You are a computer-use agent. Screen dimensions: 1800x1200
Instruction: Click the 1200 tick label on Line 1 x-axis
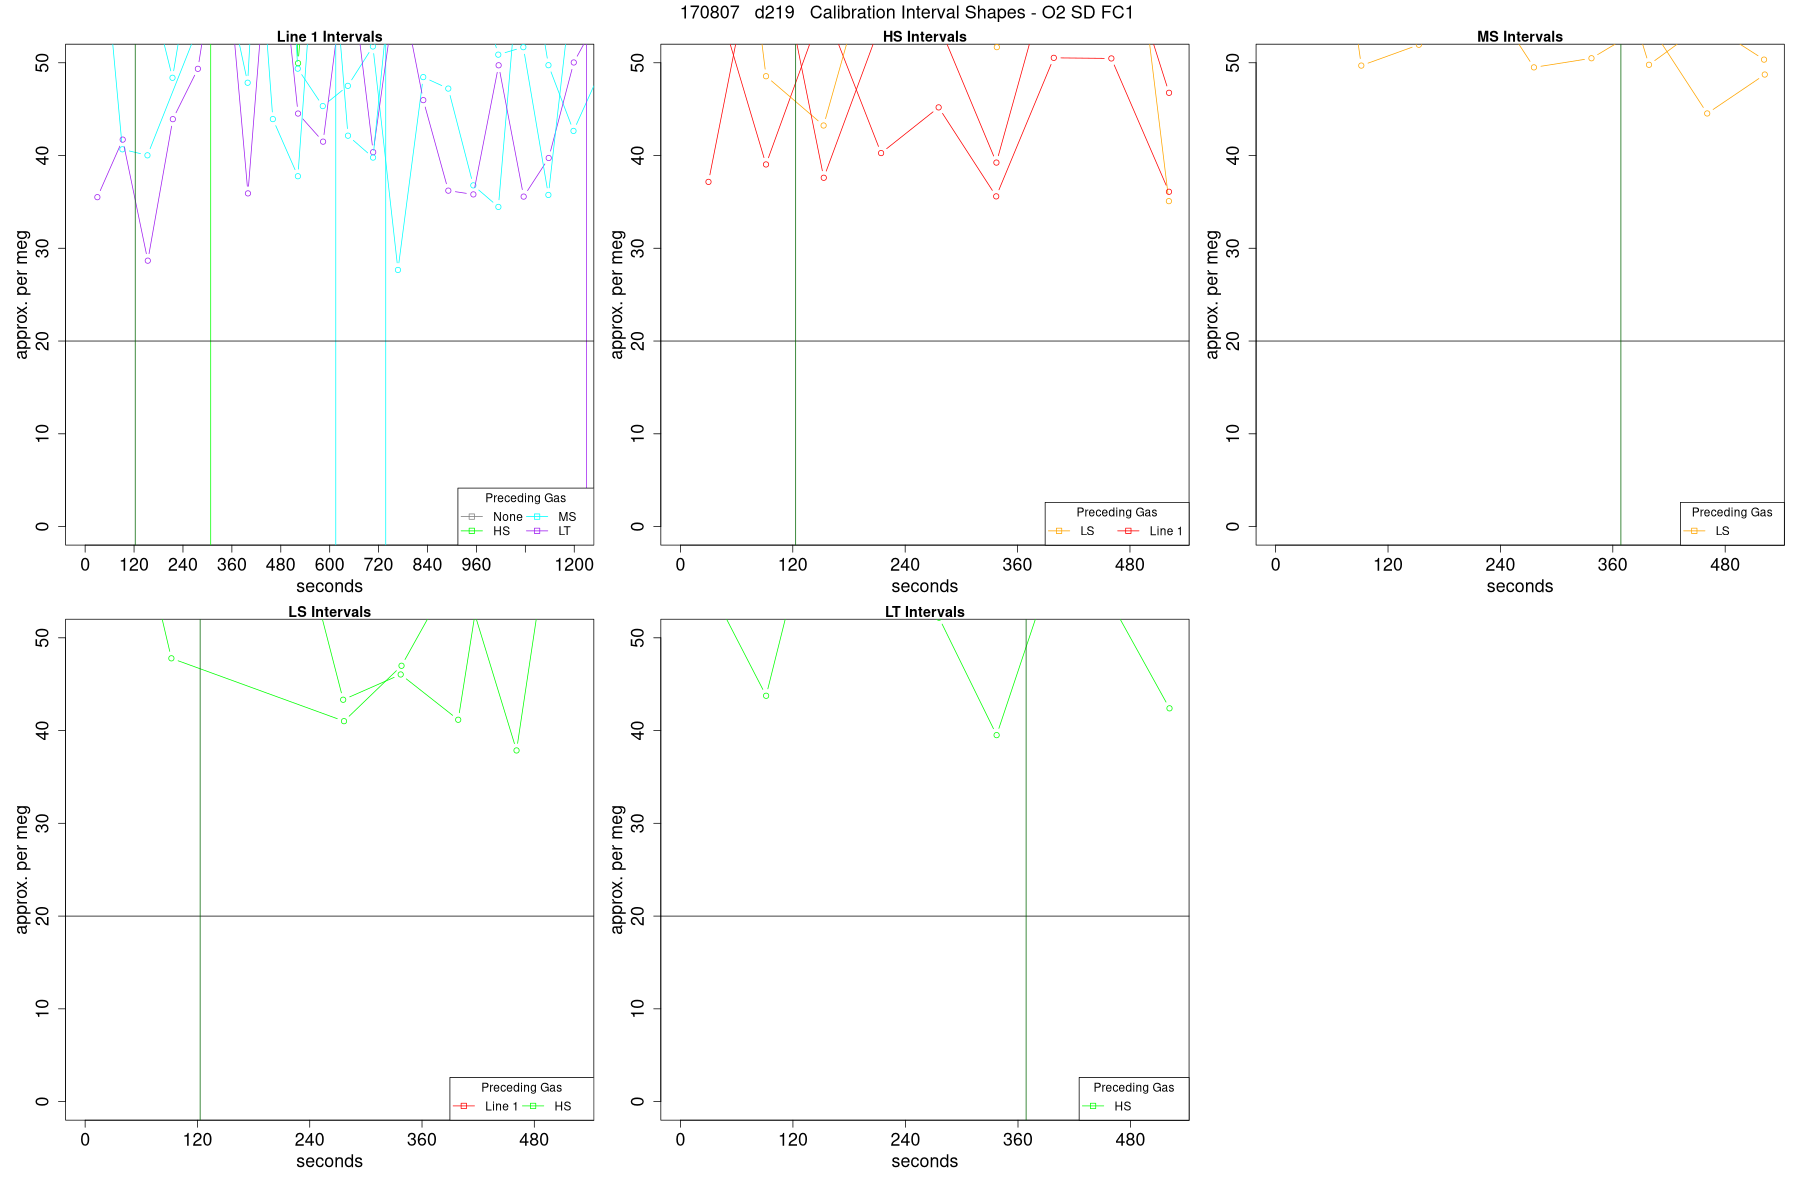(x=574, y=565)
